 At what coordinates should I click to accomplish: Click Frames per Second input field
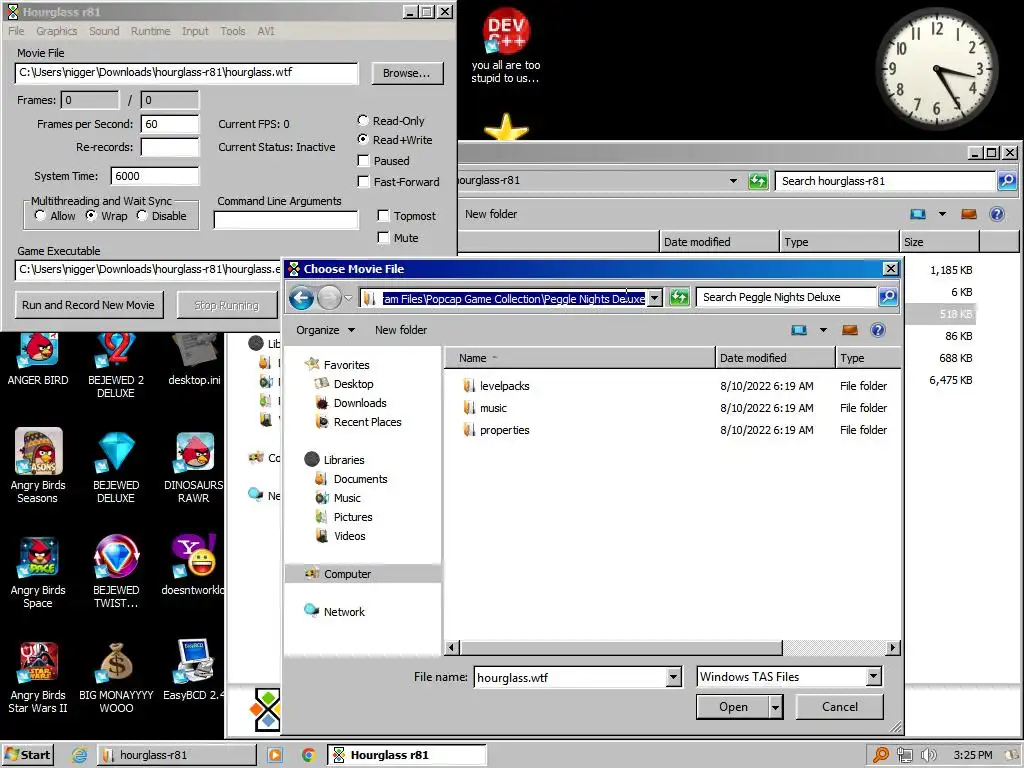click(169, 124)
